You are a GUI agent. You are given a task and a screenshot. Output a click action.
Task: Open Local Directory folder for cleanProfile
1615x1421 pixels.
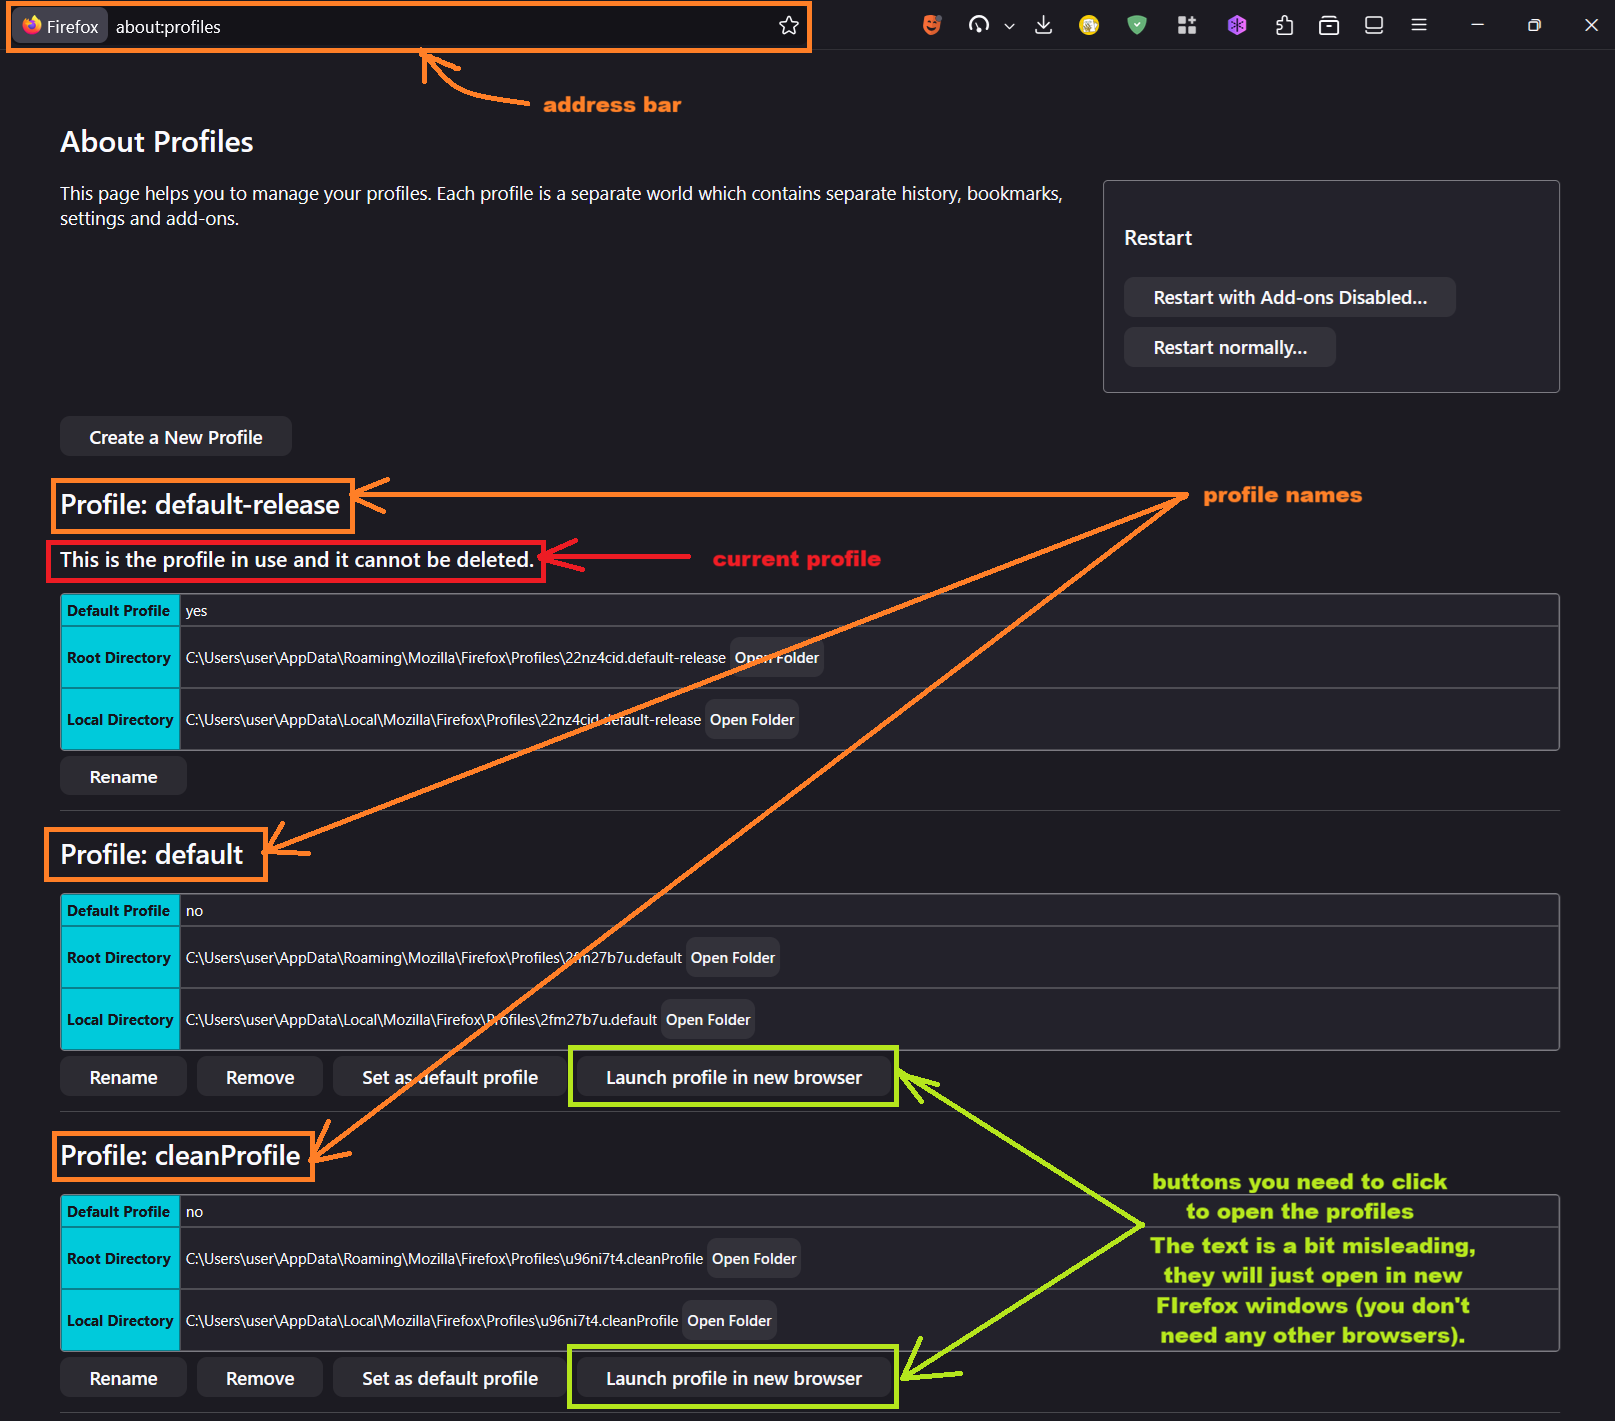(729, 1321)
